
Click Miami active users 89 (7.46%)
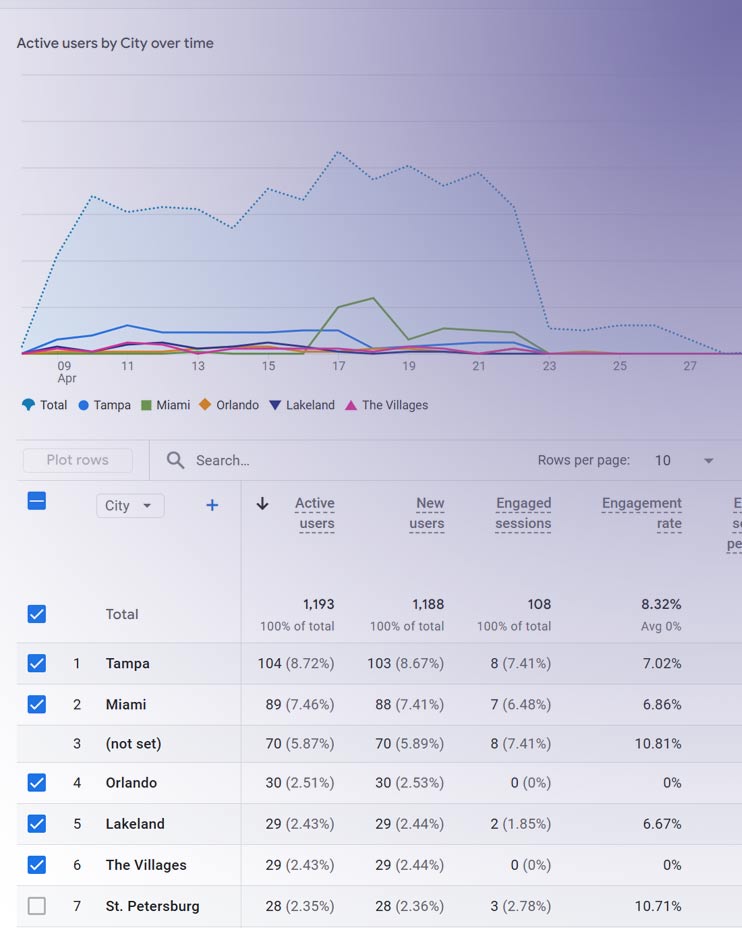click(x=300, y=704)
